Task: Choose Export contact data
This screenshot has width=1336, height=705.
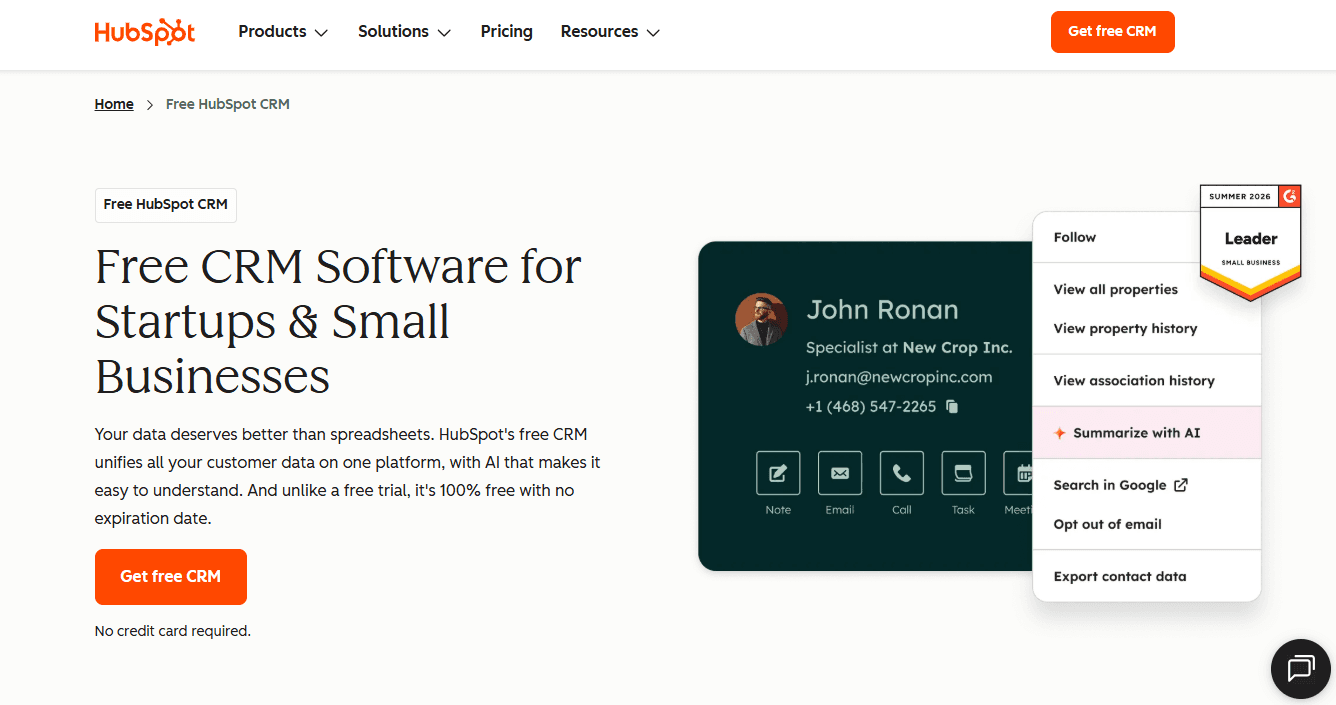Action: 1120,576
